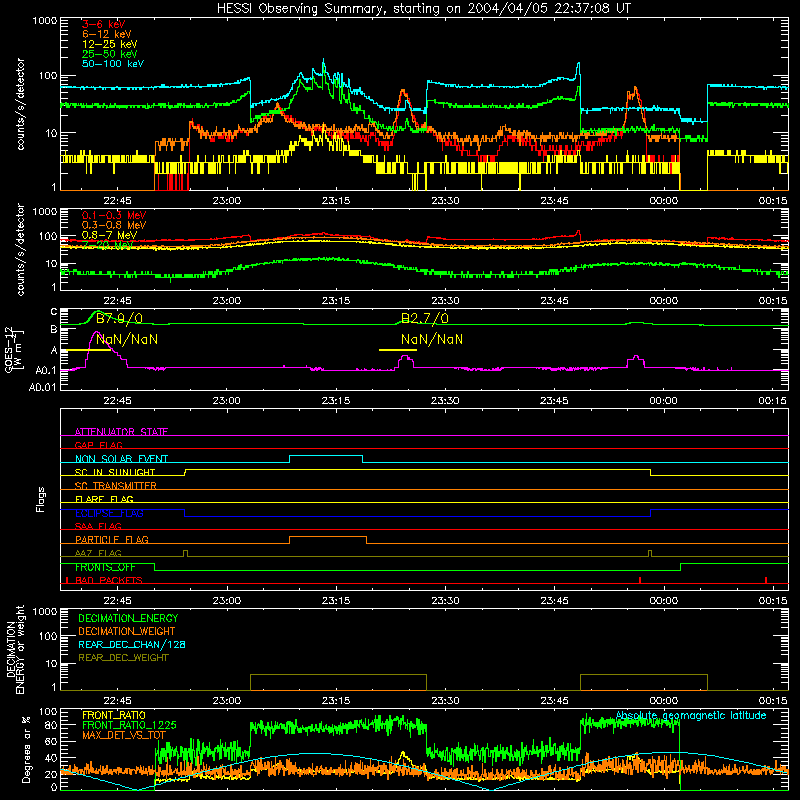The height and width of the screenshot is (800, 800).
Task: Select the 50-100 keV legend label
Action: tap(113, 64)
